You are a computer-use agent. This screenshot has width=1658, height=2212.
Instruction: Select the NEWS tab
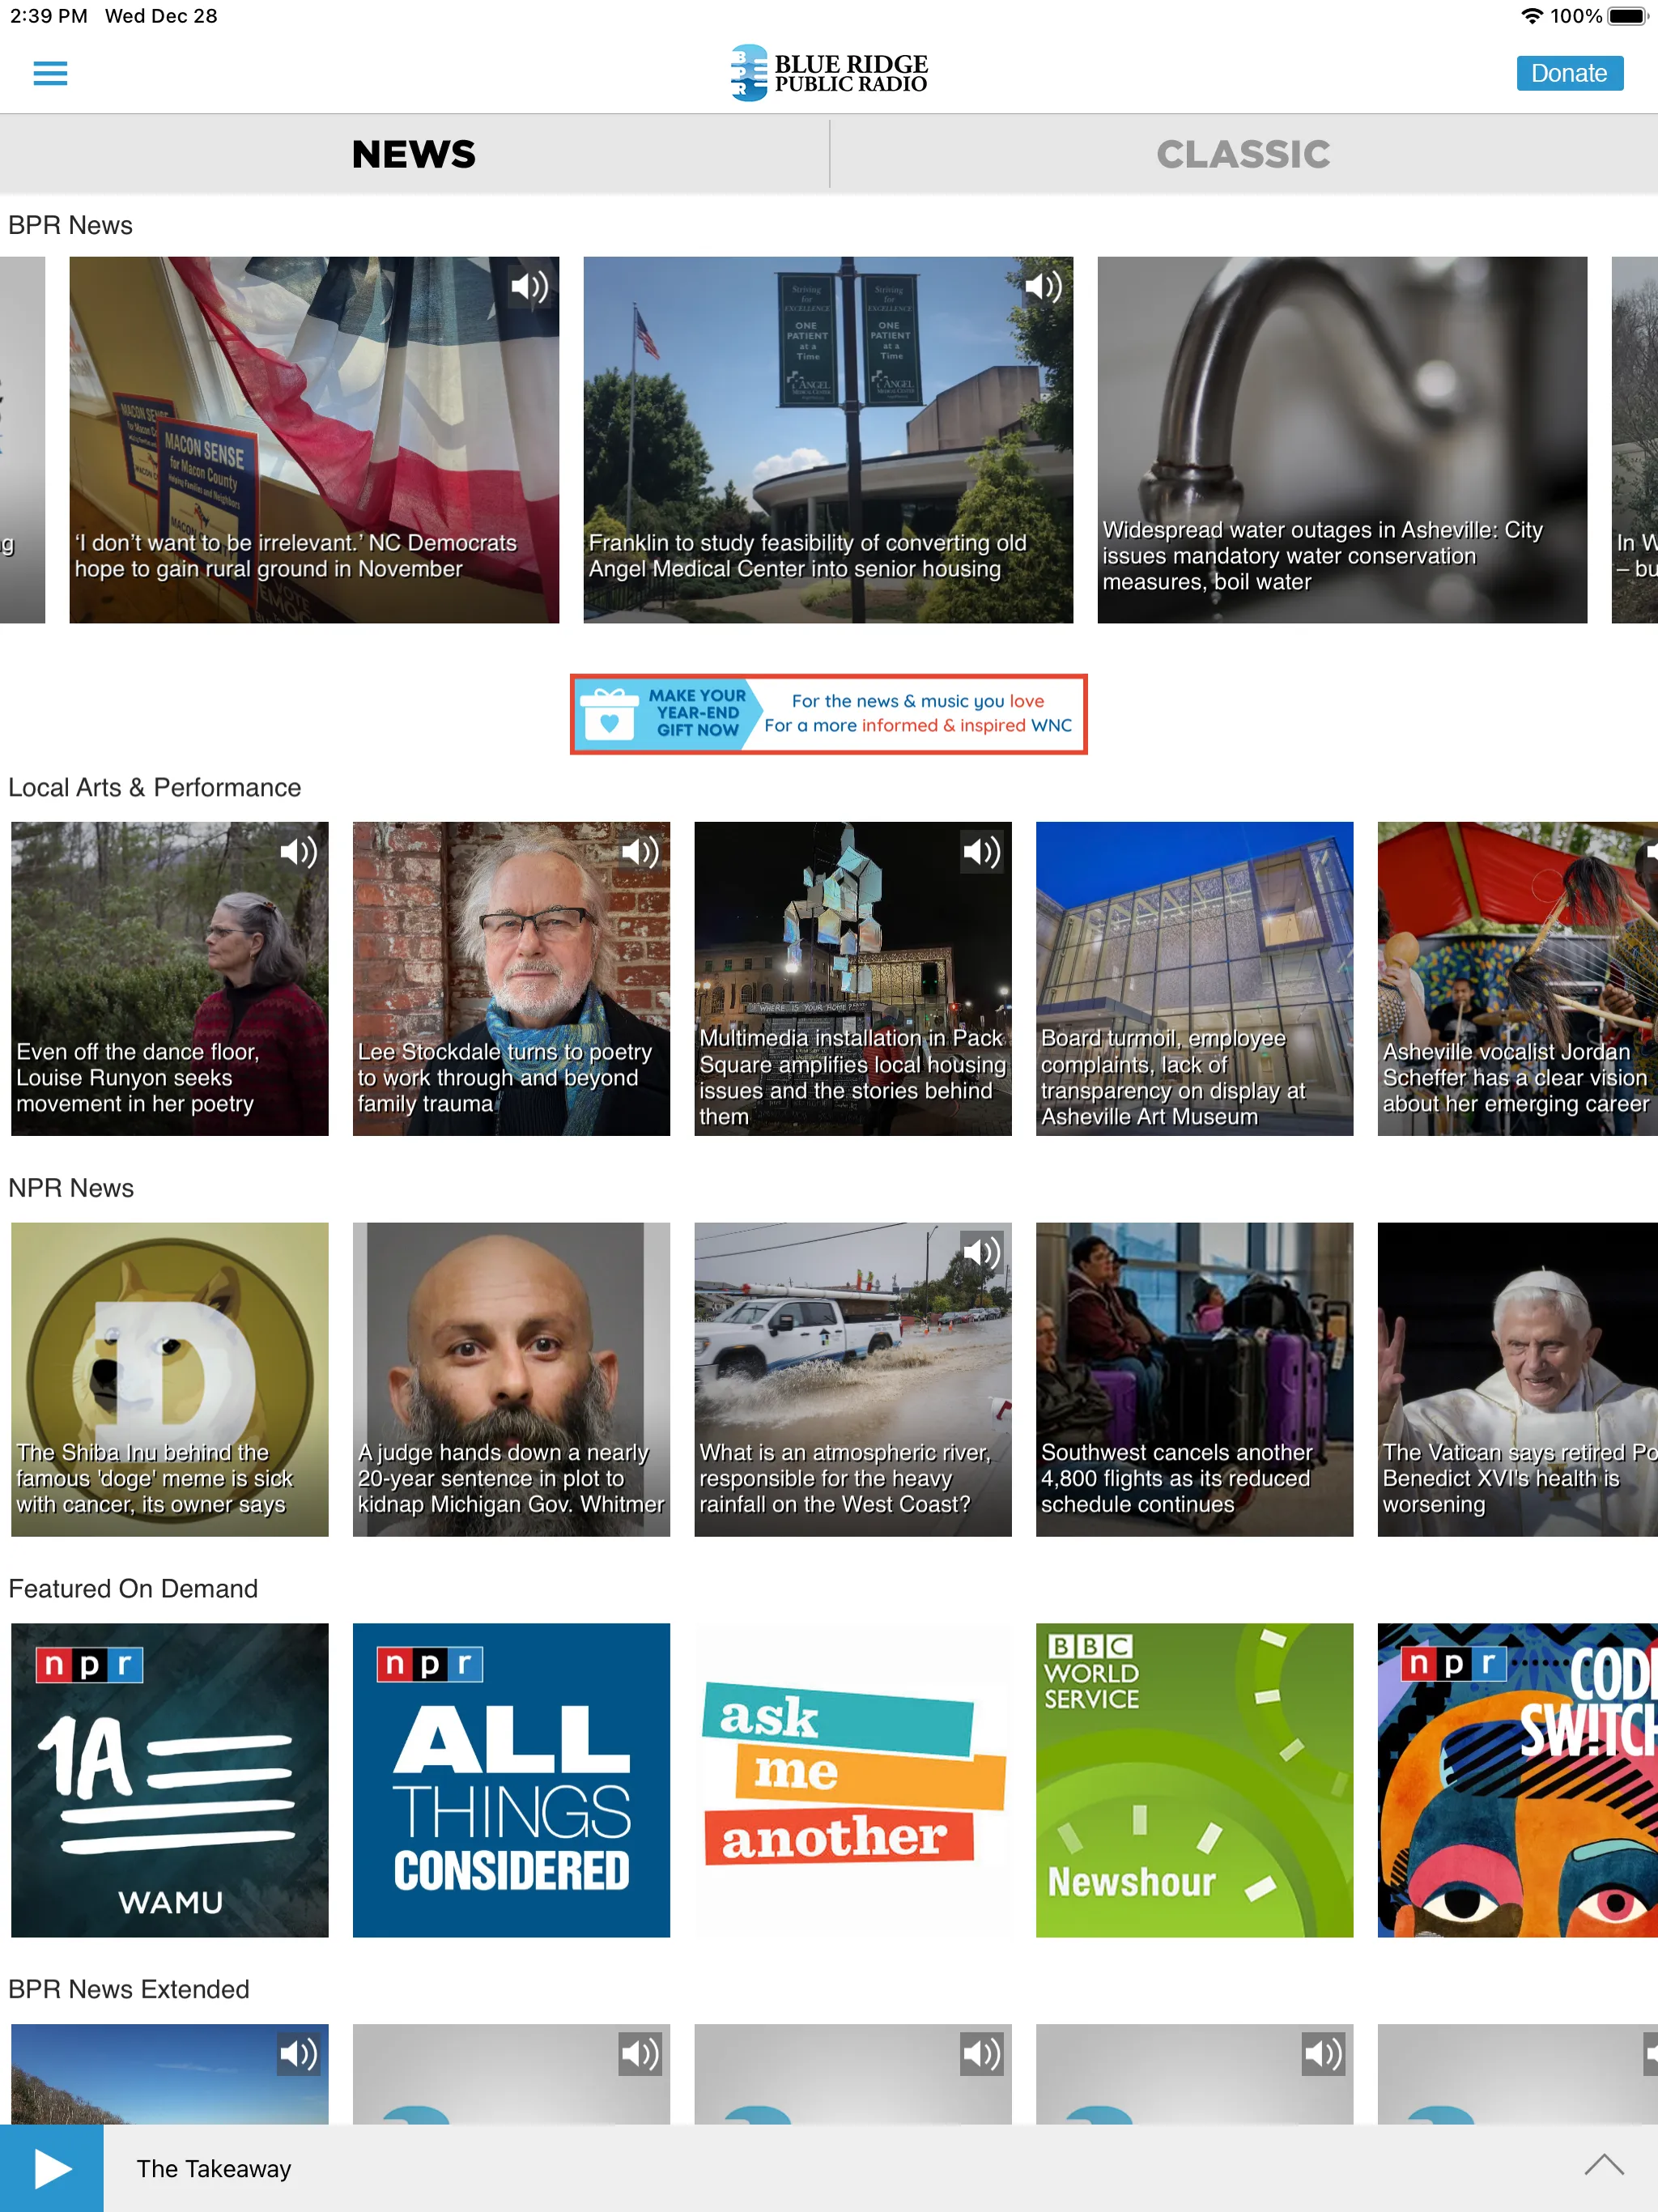414,155
